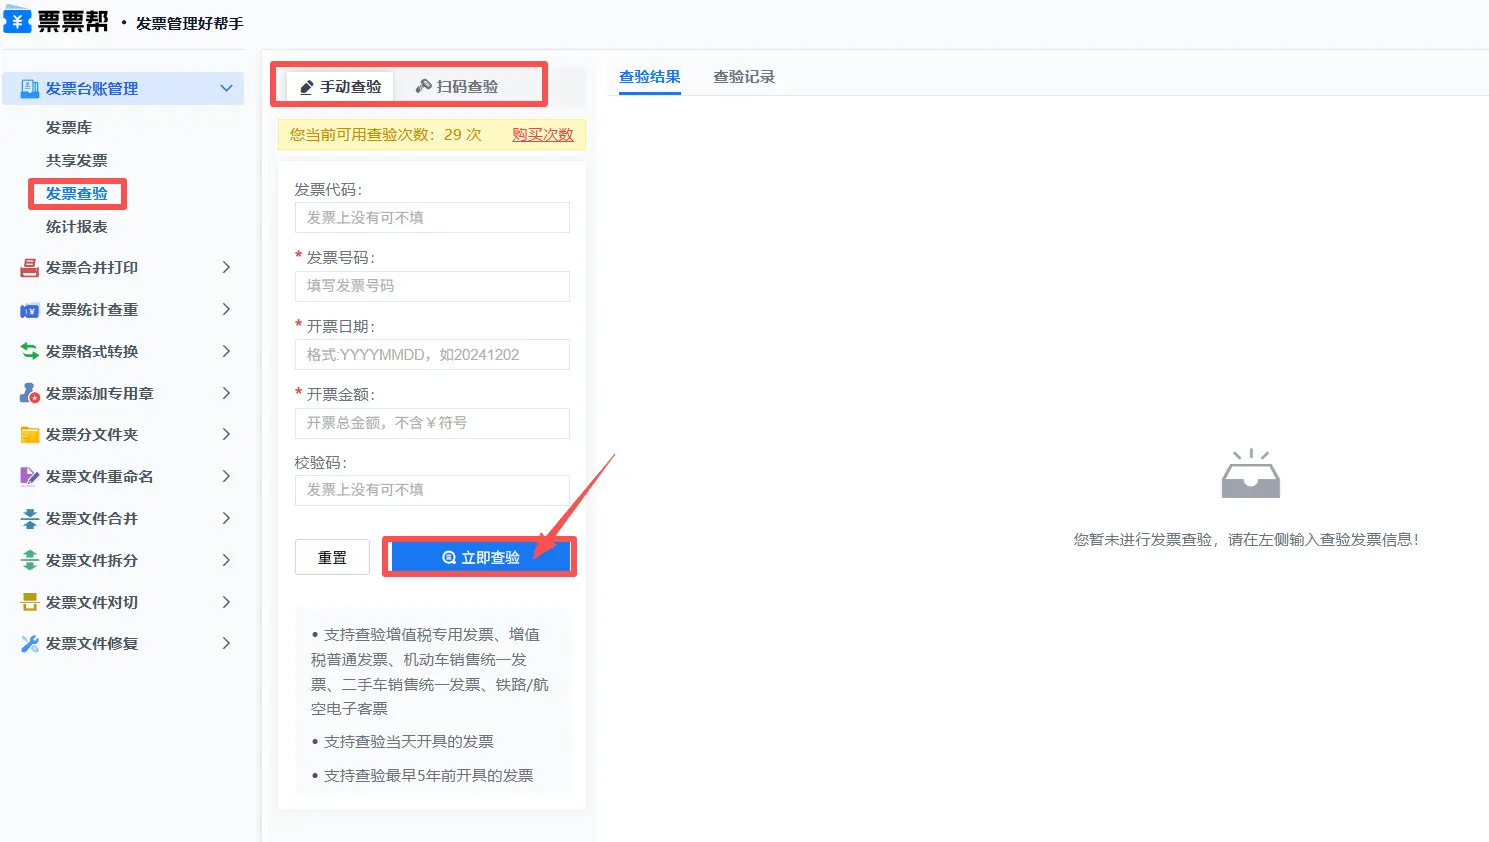Open the 购买次数 link
Viewport: 1489px width, 842px height.
(x=542, y=135)
